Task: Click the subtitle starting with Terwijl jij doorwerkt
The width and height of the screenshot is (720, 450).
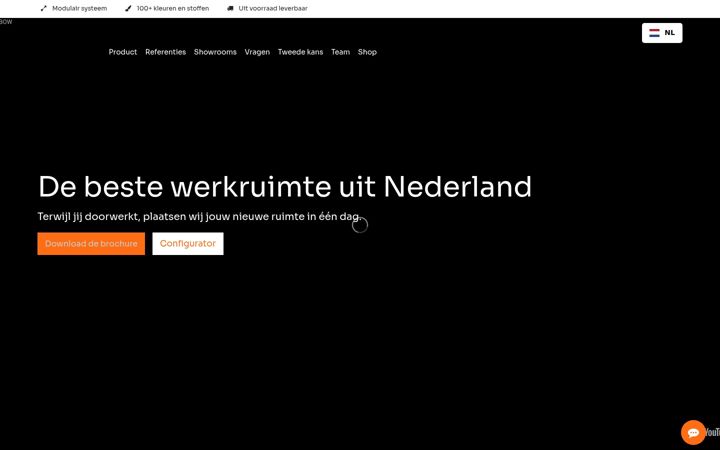Action: 199,216
